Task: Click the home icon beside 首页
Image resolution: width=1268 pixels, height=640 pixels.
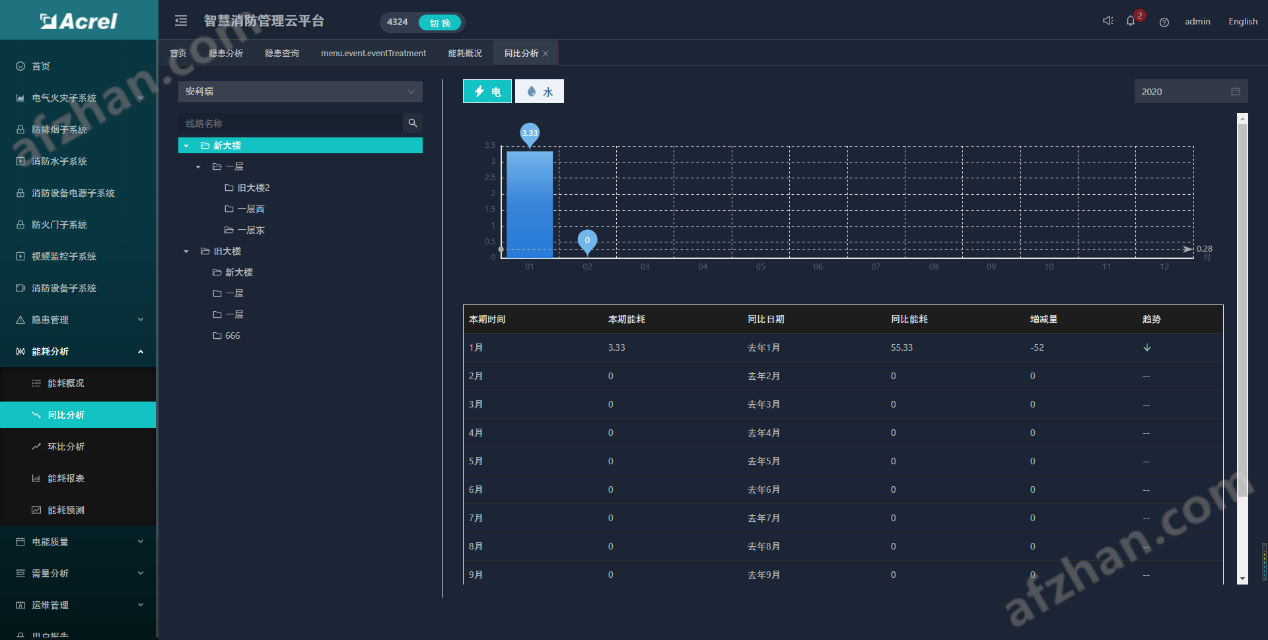Action: click(x=20, y=66)
